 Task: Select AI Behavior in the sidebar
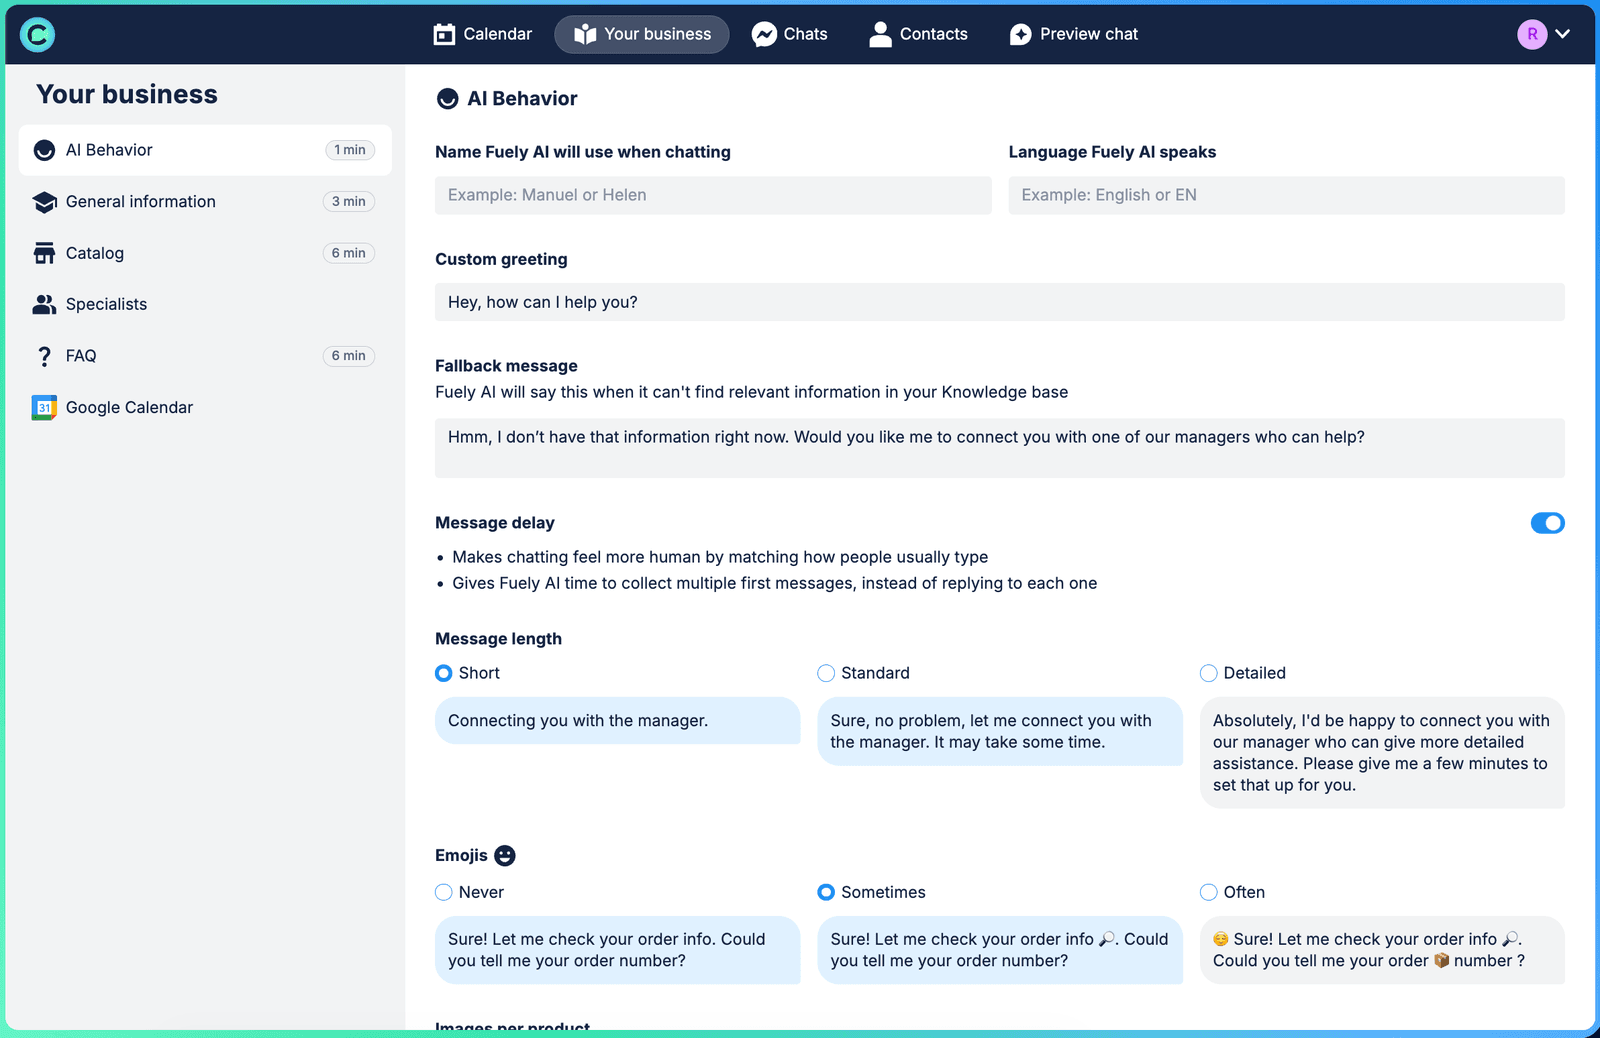click(x=205, y=150)
